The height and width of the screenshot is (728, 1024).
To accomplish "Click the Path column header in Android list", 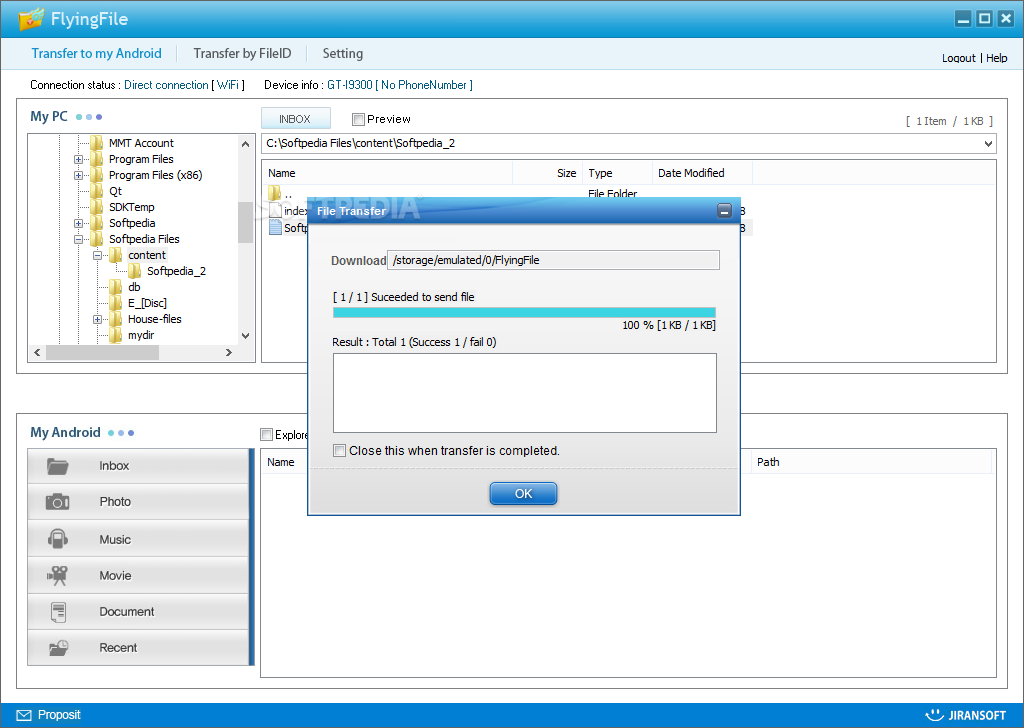I will [872, 462].
